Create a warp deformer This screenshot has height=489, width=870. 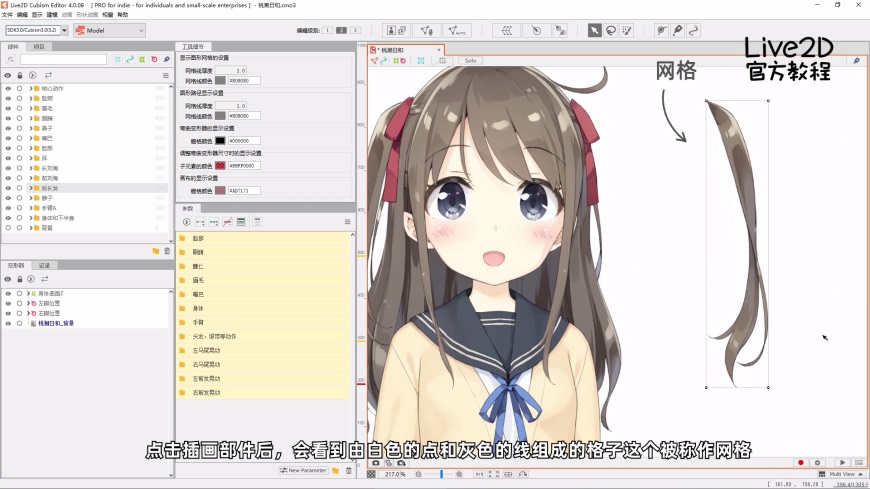tap(506, 31)
